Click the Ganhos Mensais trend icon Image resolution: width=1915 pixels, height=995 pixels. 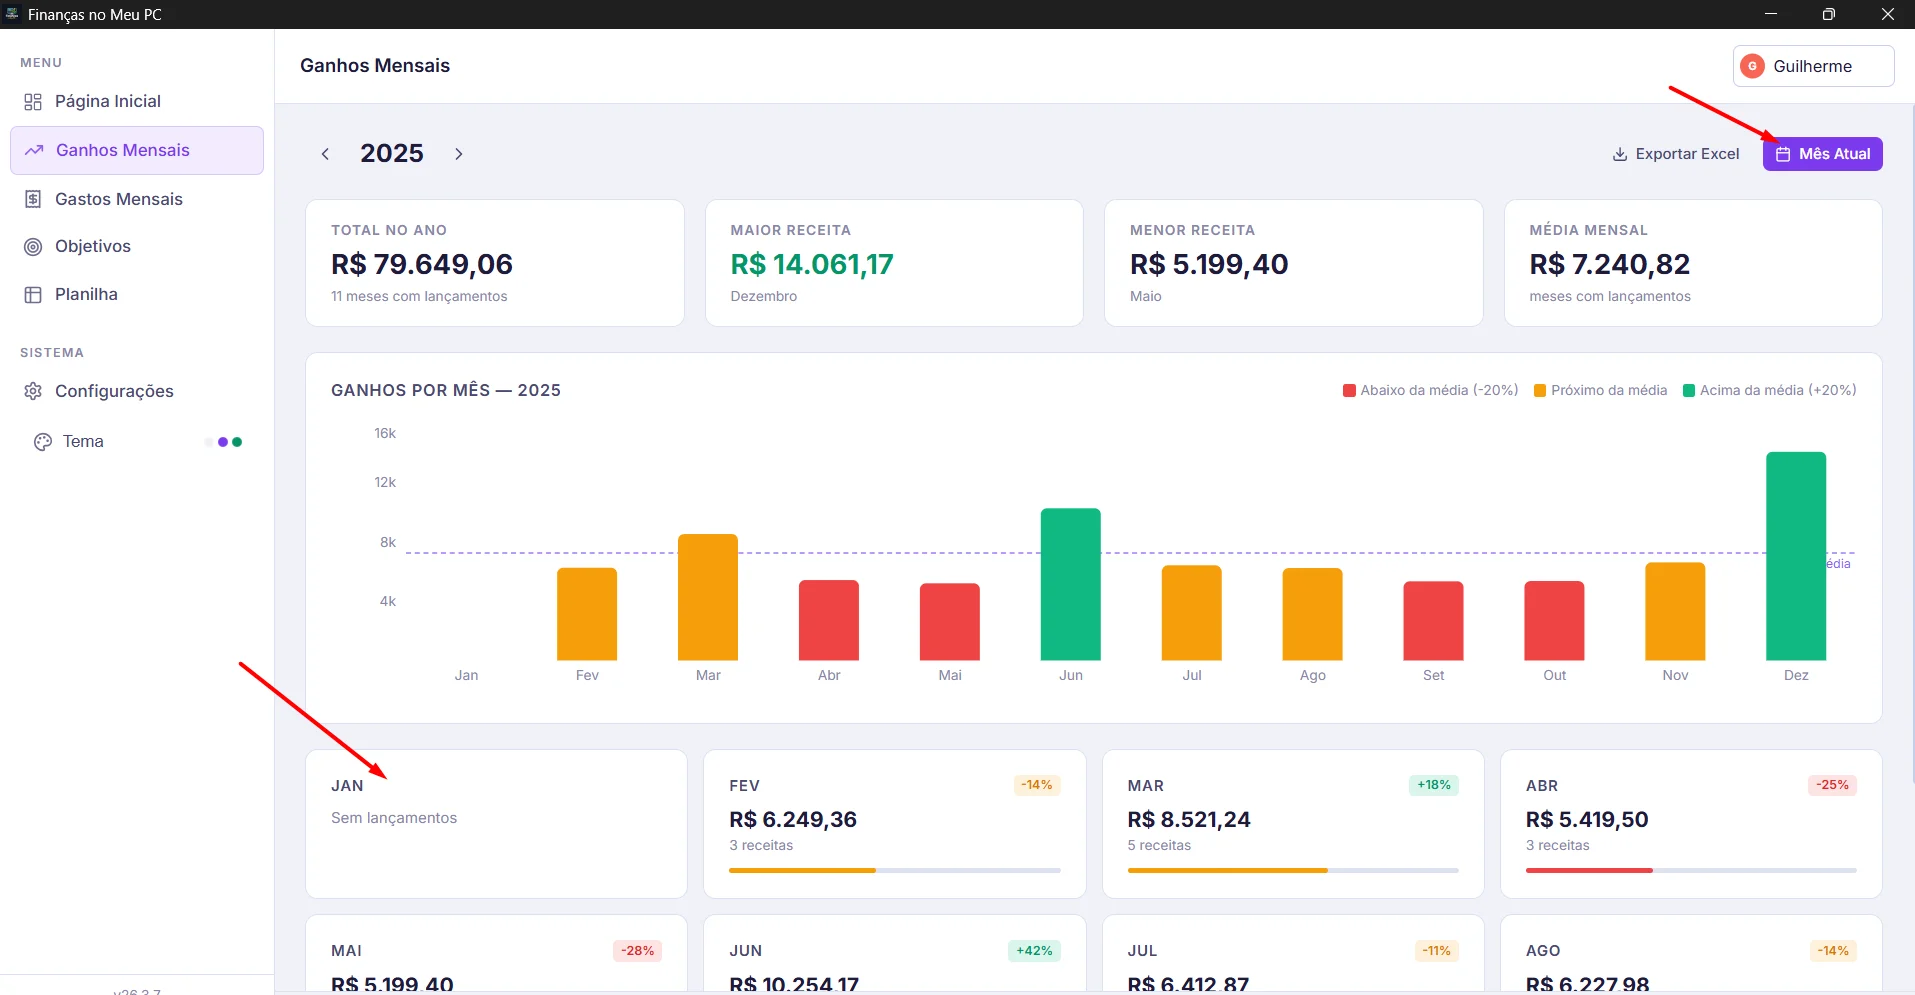pos(34,151)
